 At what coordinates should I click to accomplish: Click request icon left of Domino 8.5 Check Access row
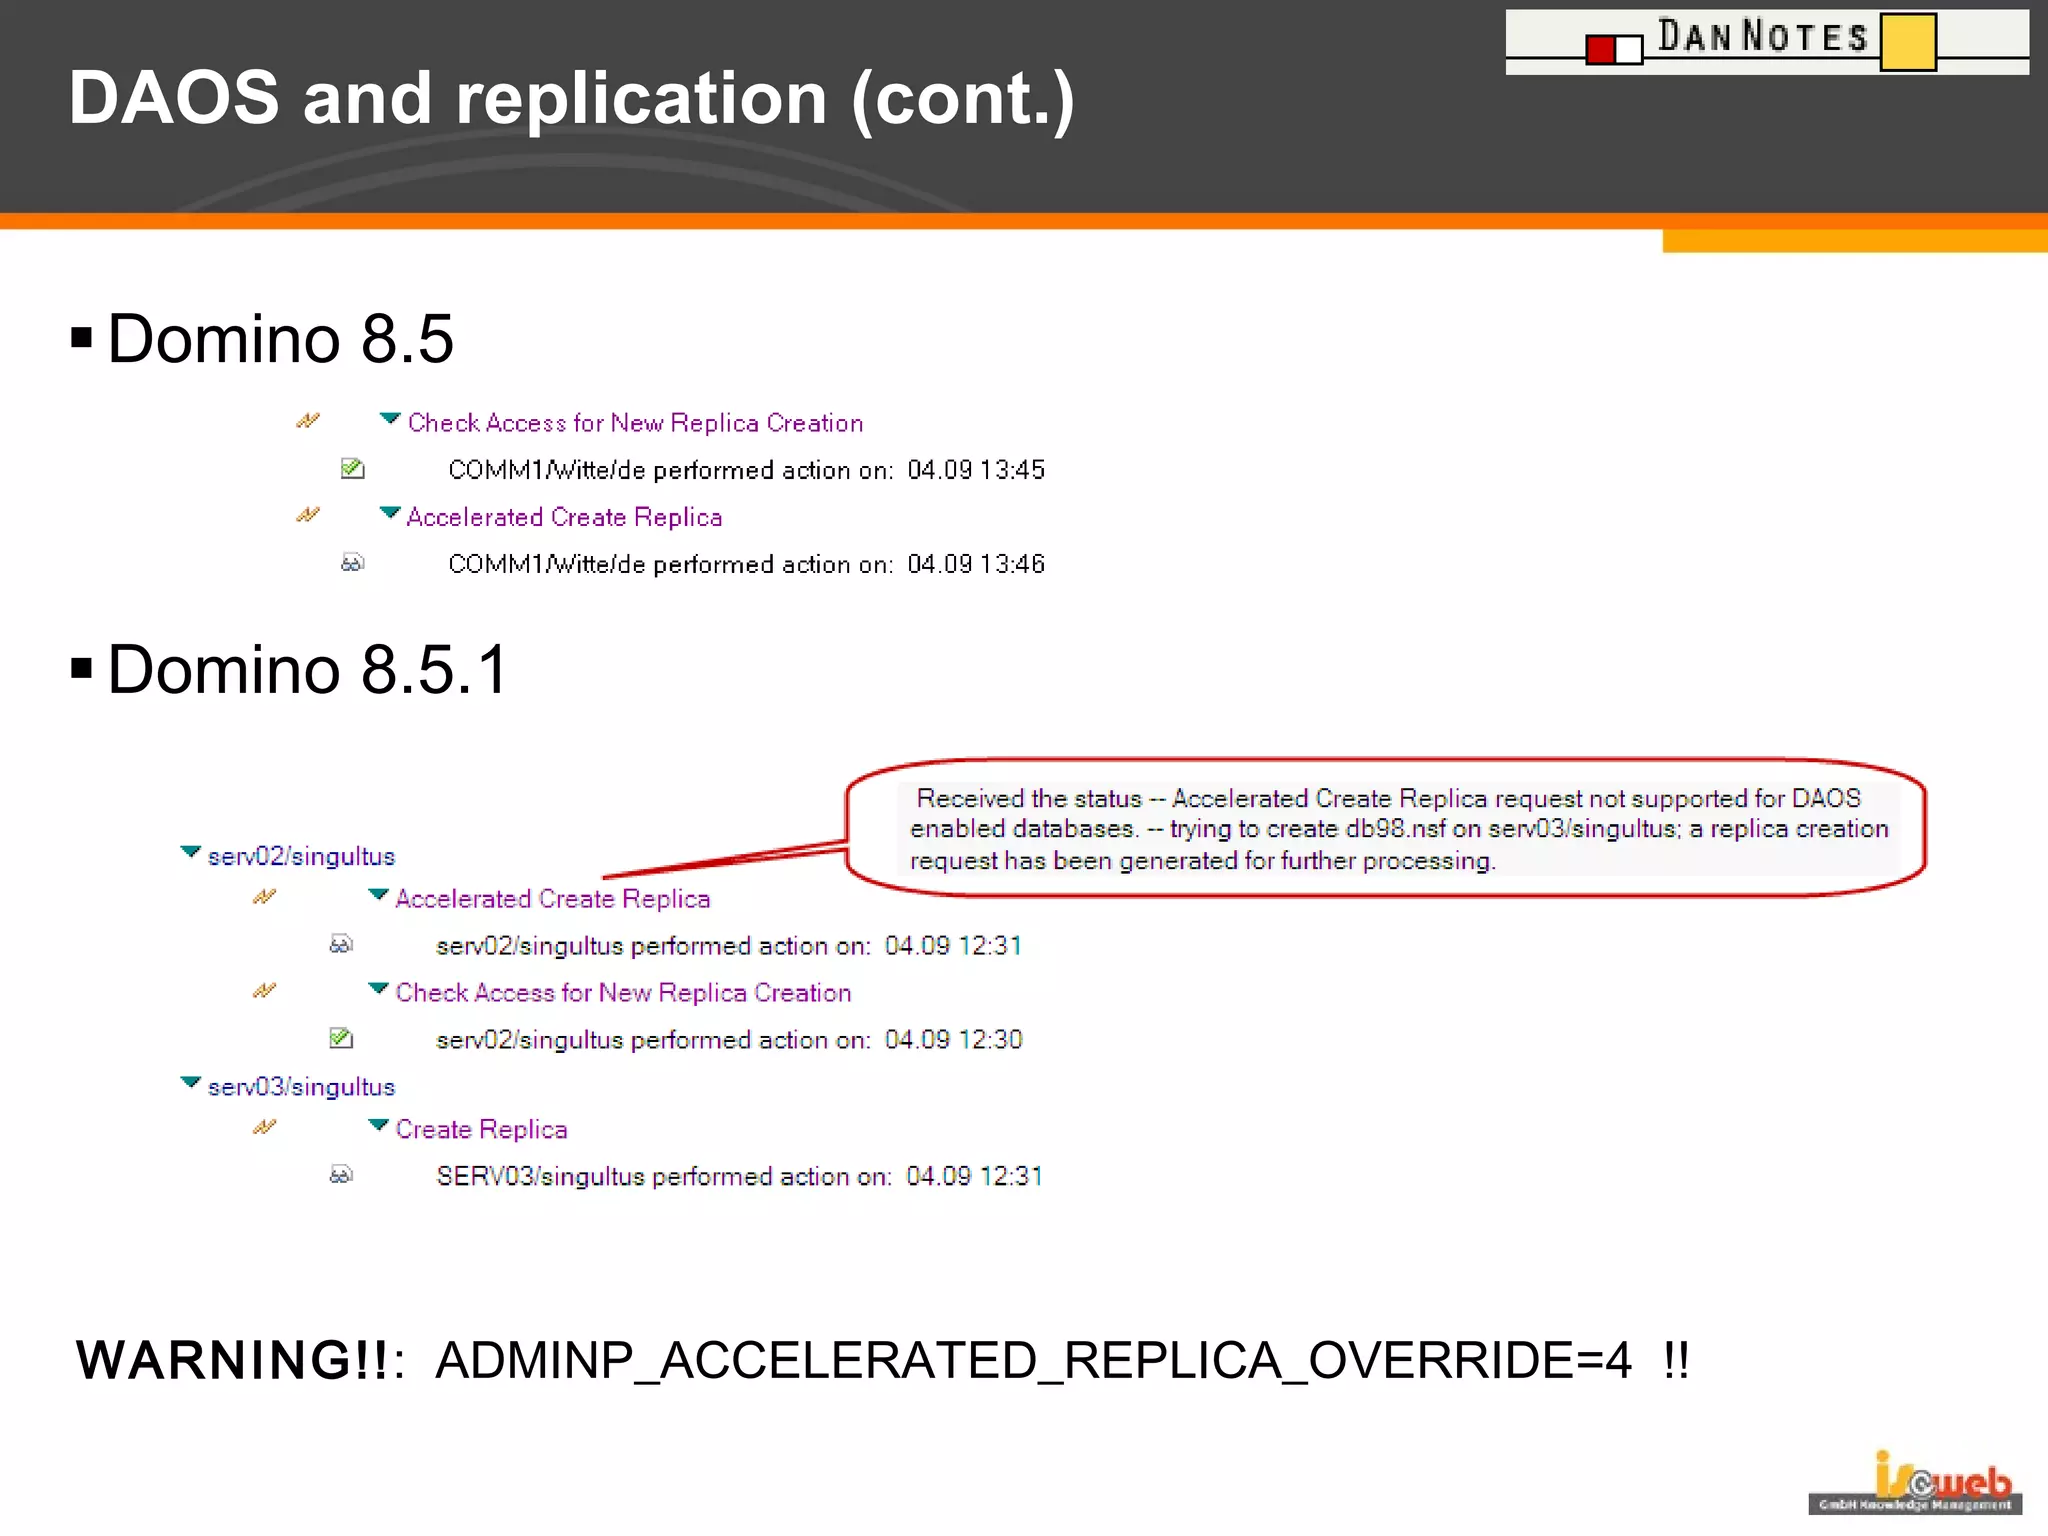click(308, 421)
